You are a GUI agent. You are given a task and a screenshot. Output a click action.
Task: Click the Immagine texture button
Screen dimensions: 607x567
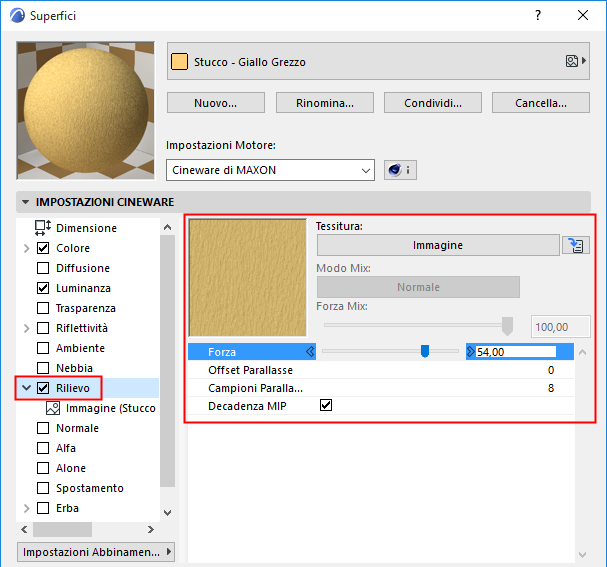coord(438,245)
